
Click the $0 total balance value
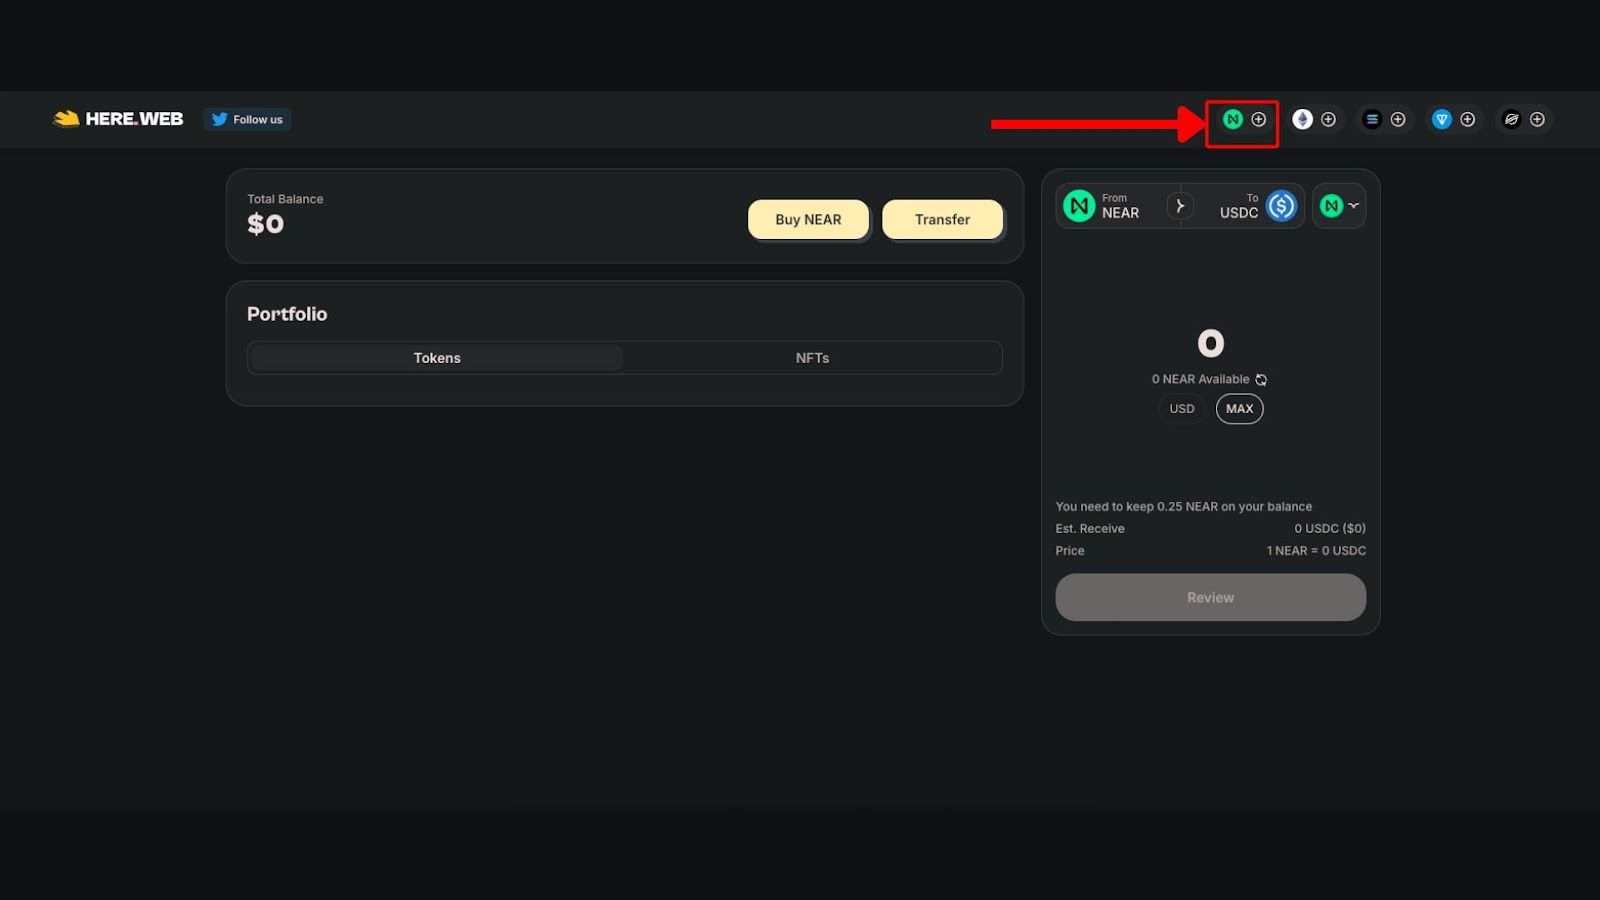(x=265, y=224)
